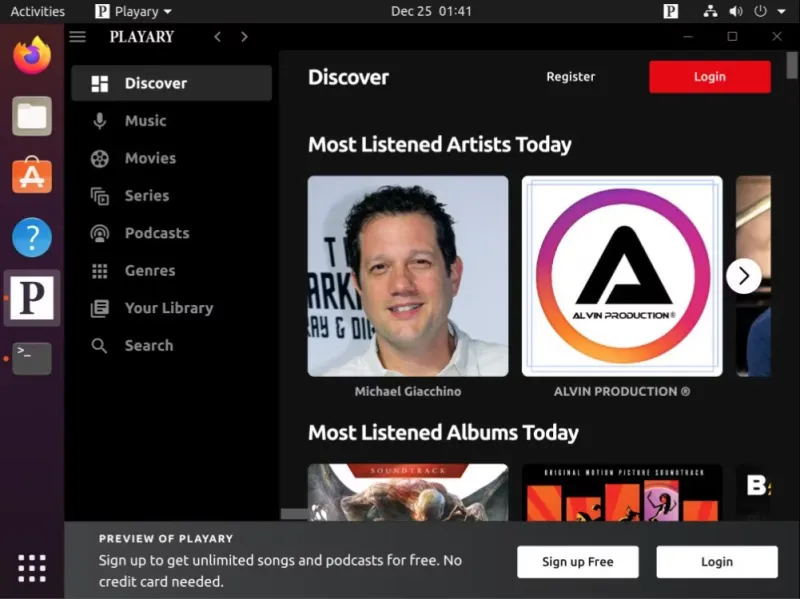Select Genres in sidebar
800x599 pixels.
171,270
